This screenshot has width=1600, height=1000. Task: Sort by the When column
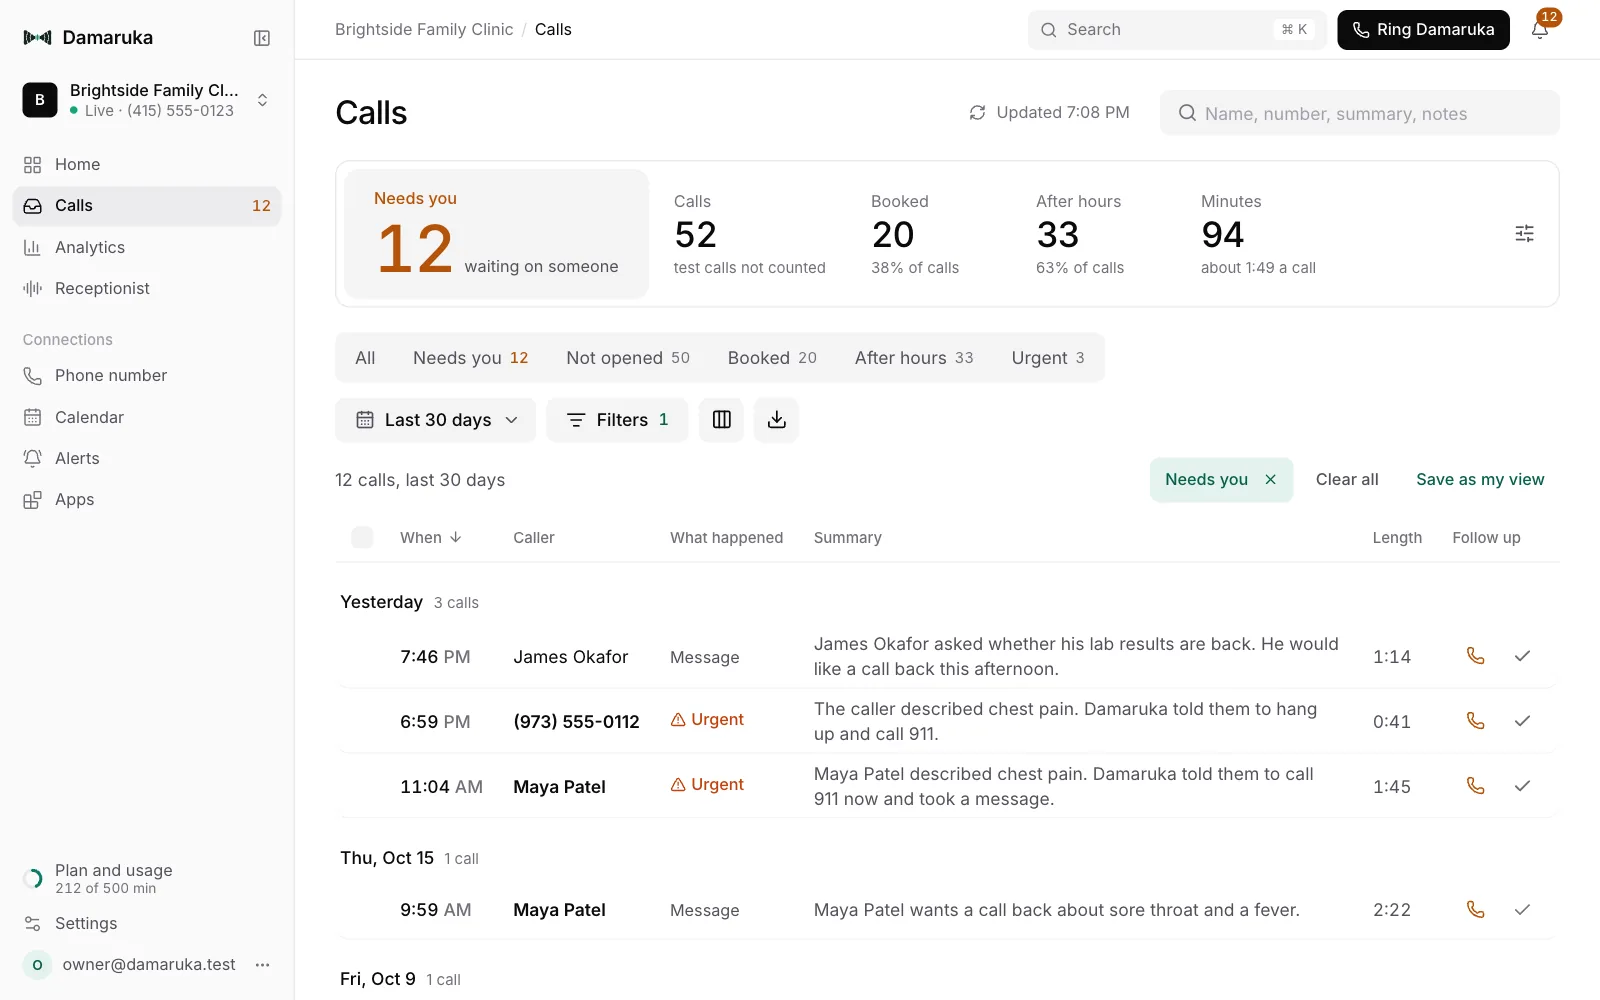(x=431, y=538)
